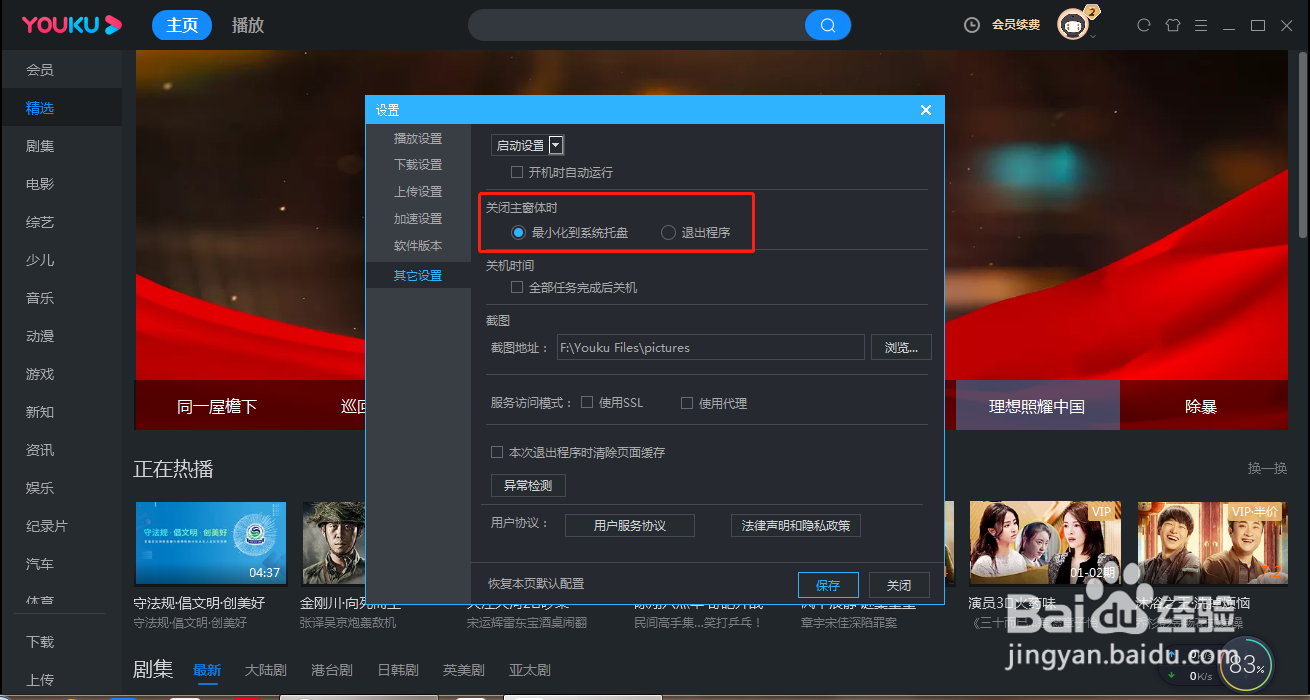Viewport: 1310px width, 700px height.
Task: Open 动漫 in left sidebar
Action: click(40, 336)
